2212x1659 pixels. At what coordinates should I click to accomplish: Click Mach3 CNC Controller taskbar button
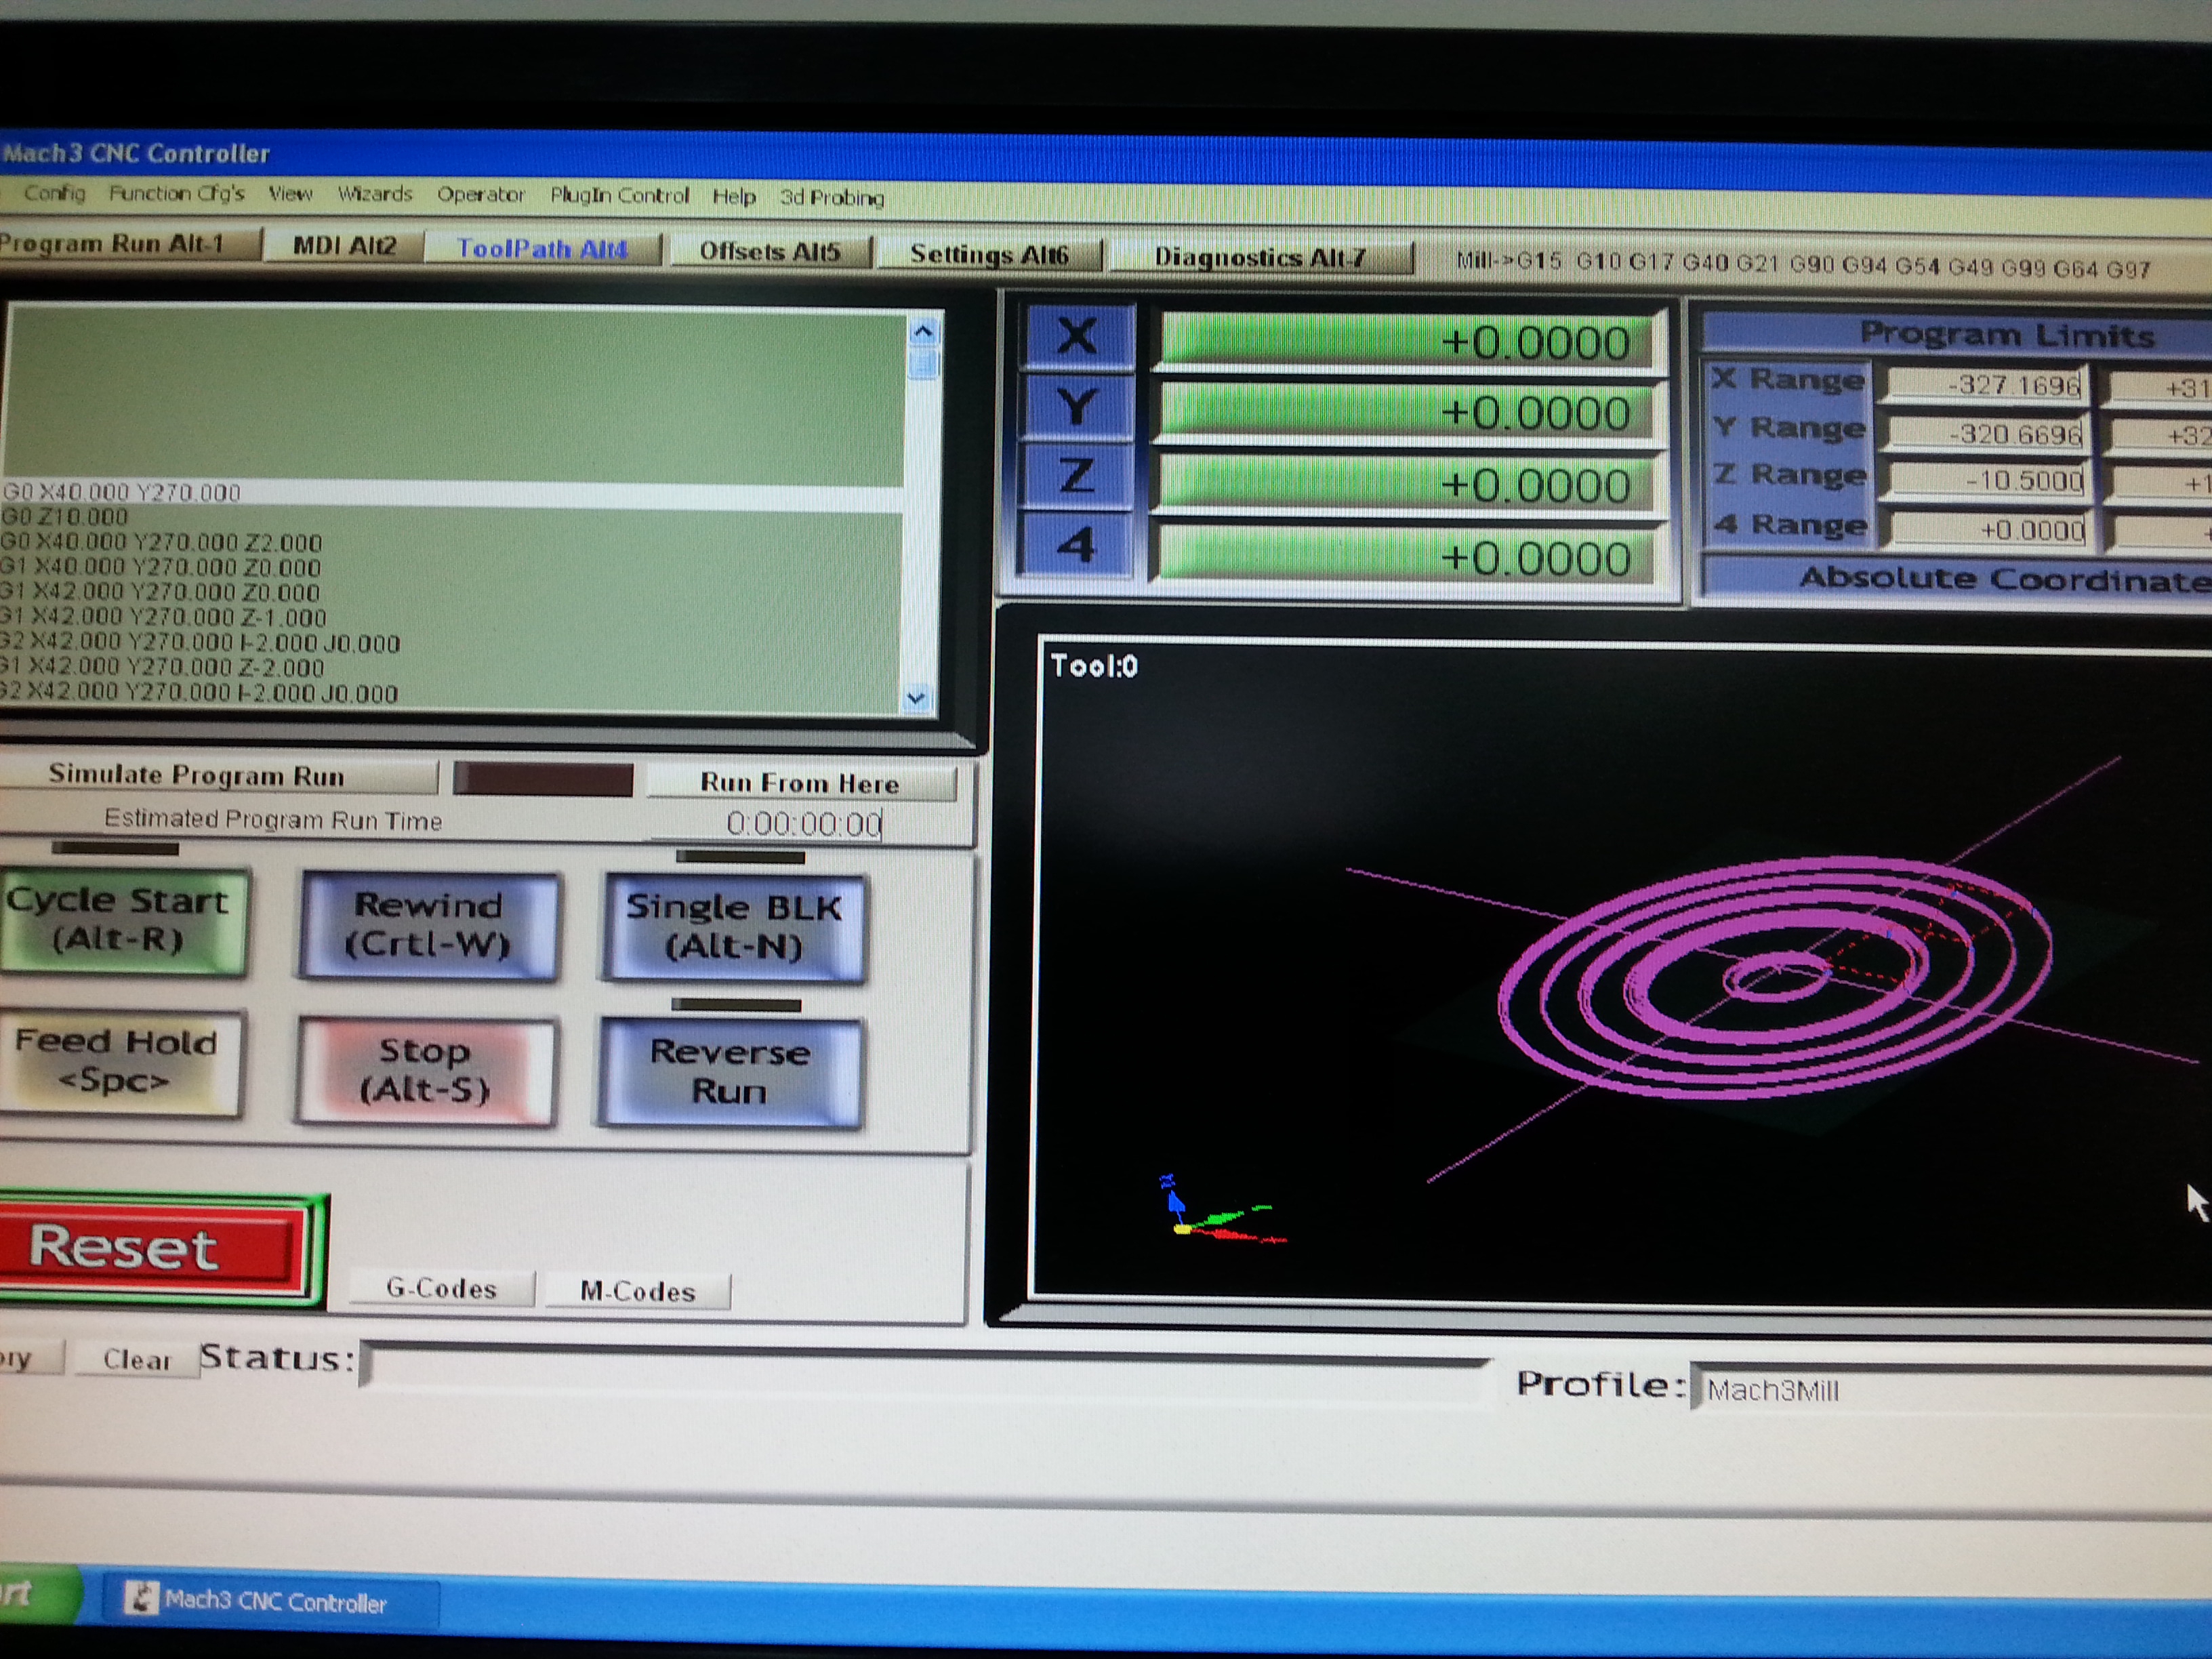pyautogui.click(x=272, y=1601)
